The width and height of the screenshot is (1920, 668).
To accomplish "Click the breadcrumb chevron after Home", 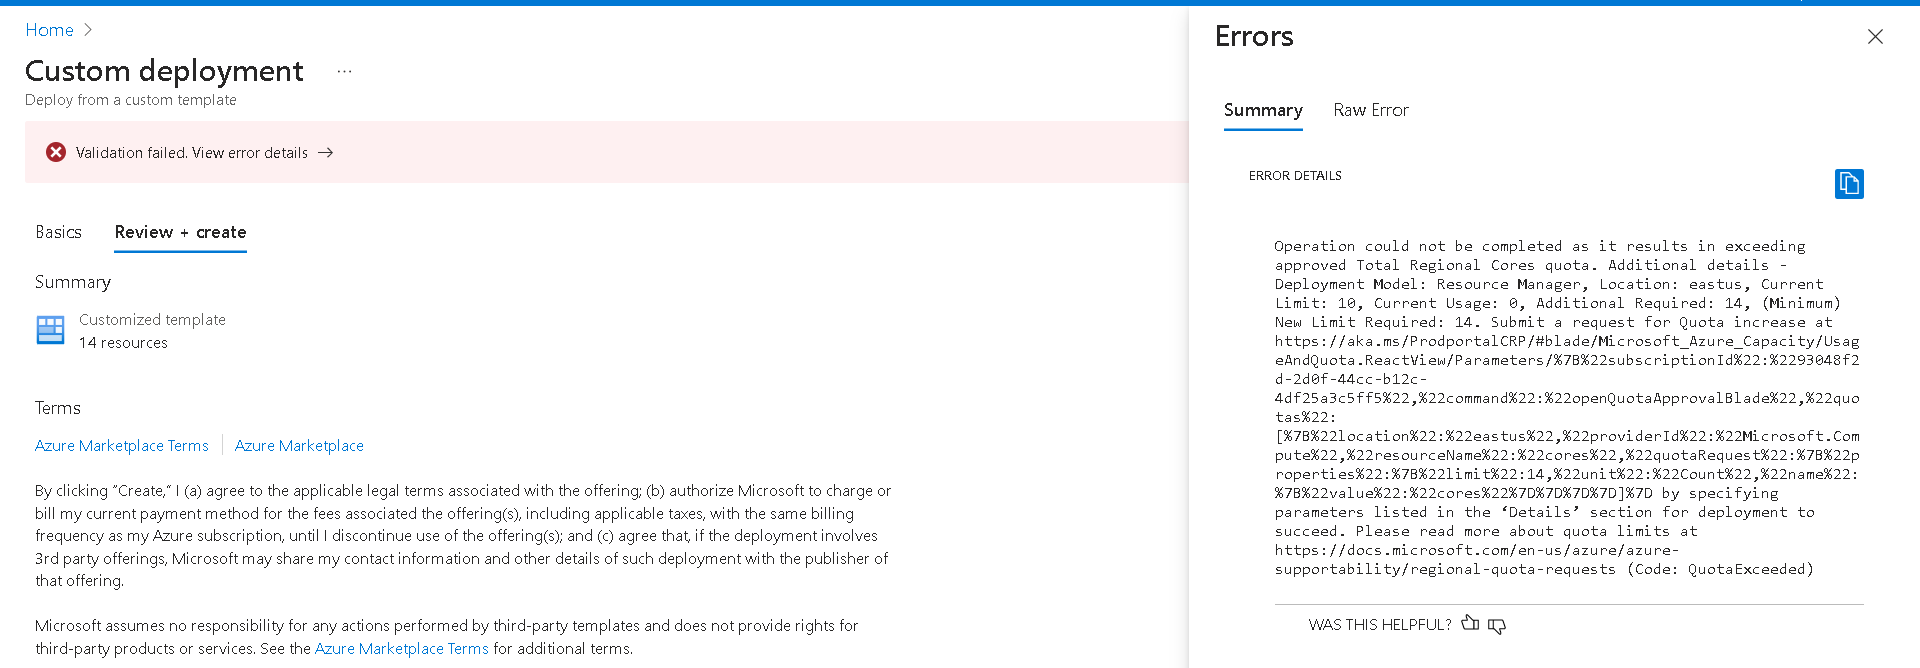I will [x=88, y=30].
